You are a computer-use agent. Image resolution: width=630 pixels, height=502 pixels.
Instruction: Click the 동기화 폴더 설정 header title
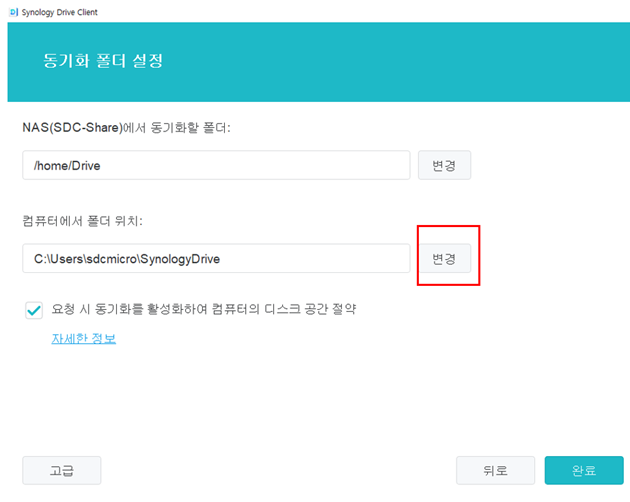pos(103,61)
